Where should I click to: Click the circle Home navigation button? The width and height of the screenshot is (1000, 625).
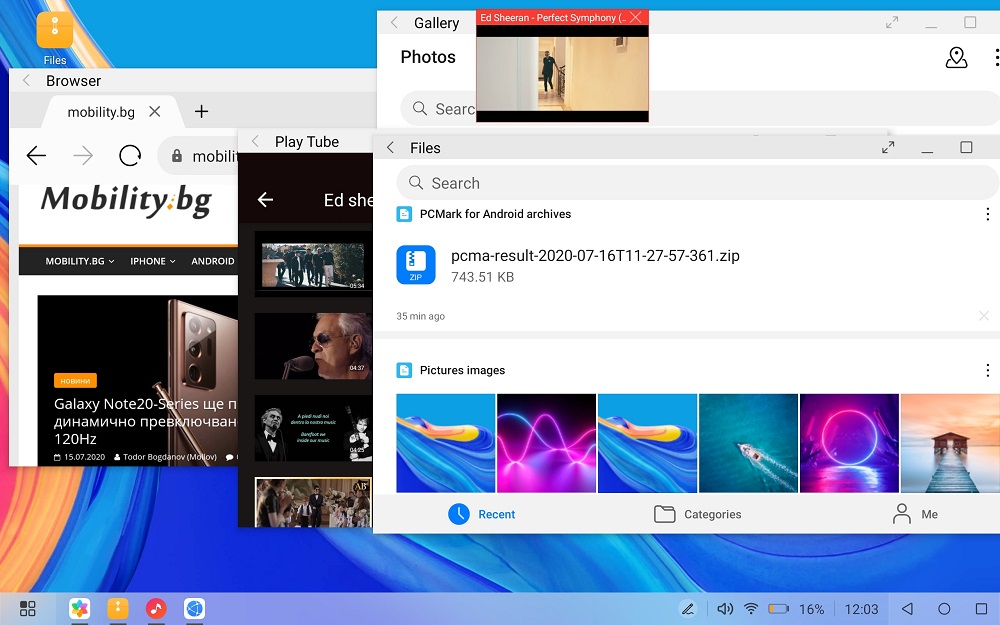(945, 609)
